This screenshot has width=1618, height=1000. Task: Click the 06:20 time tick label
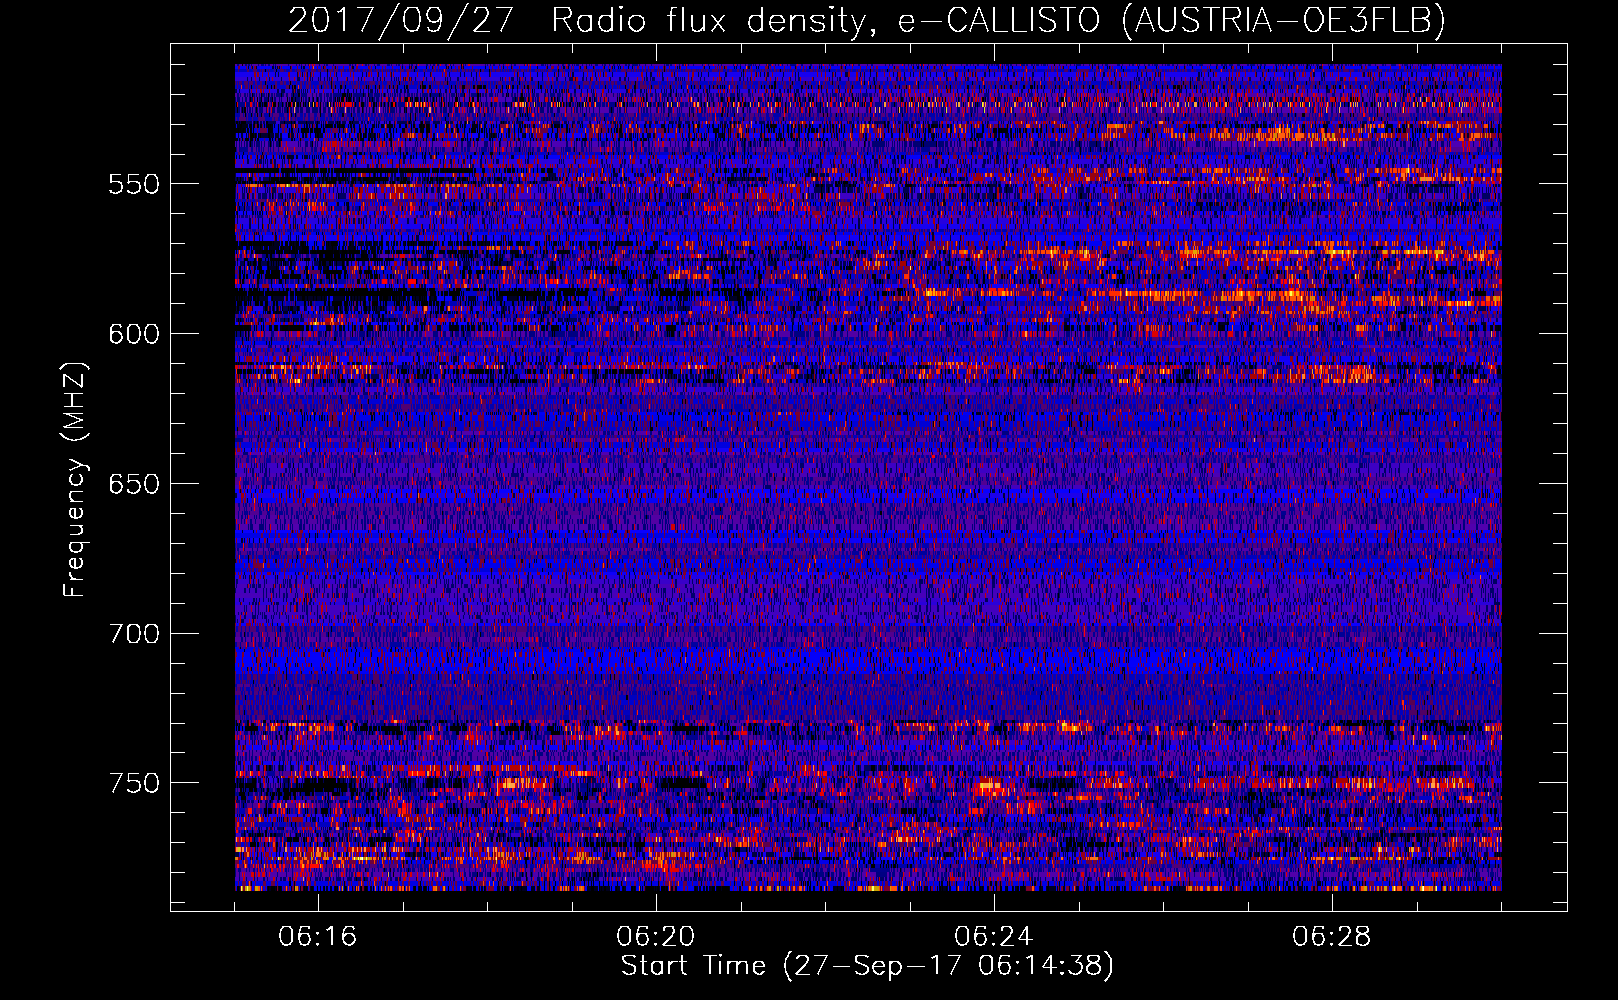656,937
